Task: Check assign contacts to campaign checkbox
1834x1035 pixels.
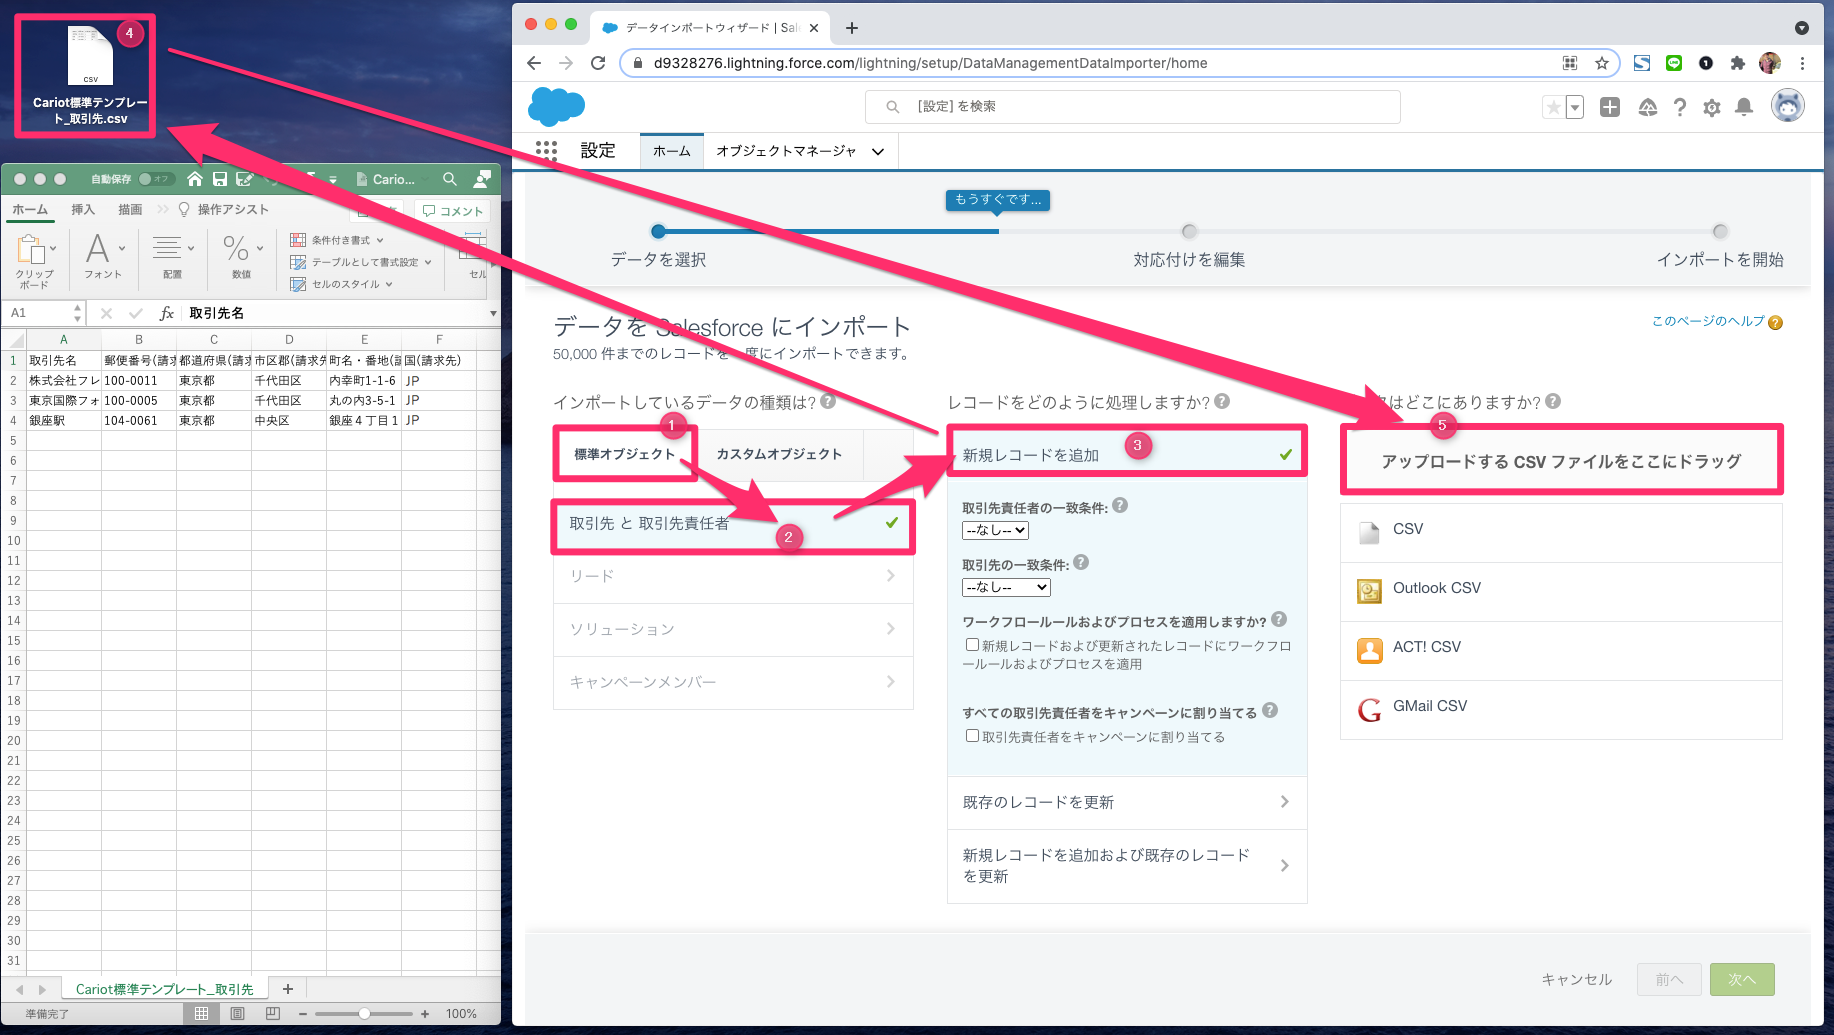Action: pyautogui.click(x=972, y=736)
